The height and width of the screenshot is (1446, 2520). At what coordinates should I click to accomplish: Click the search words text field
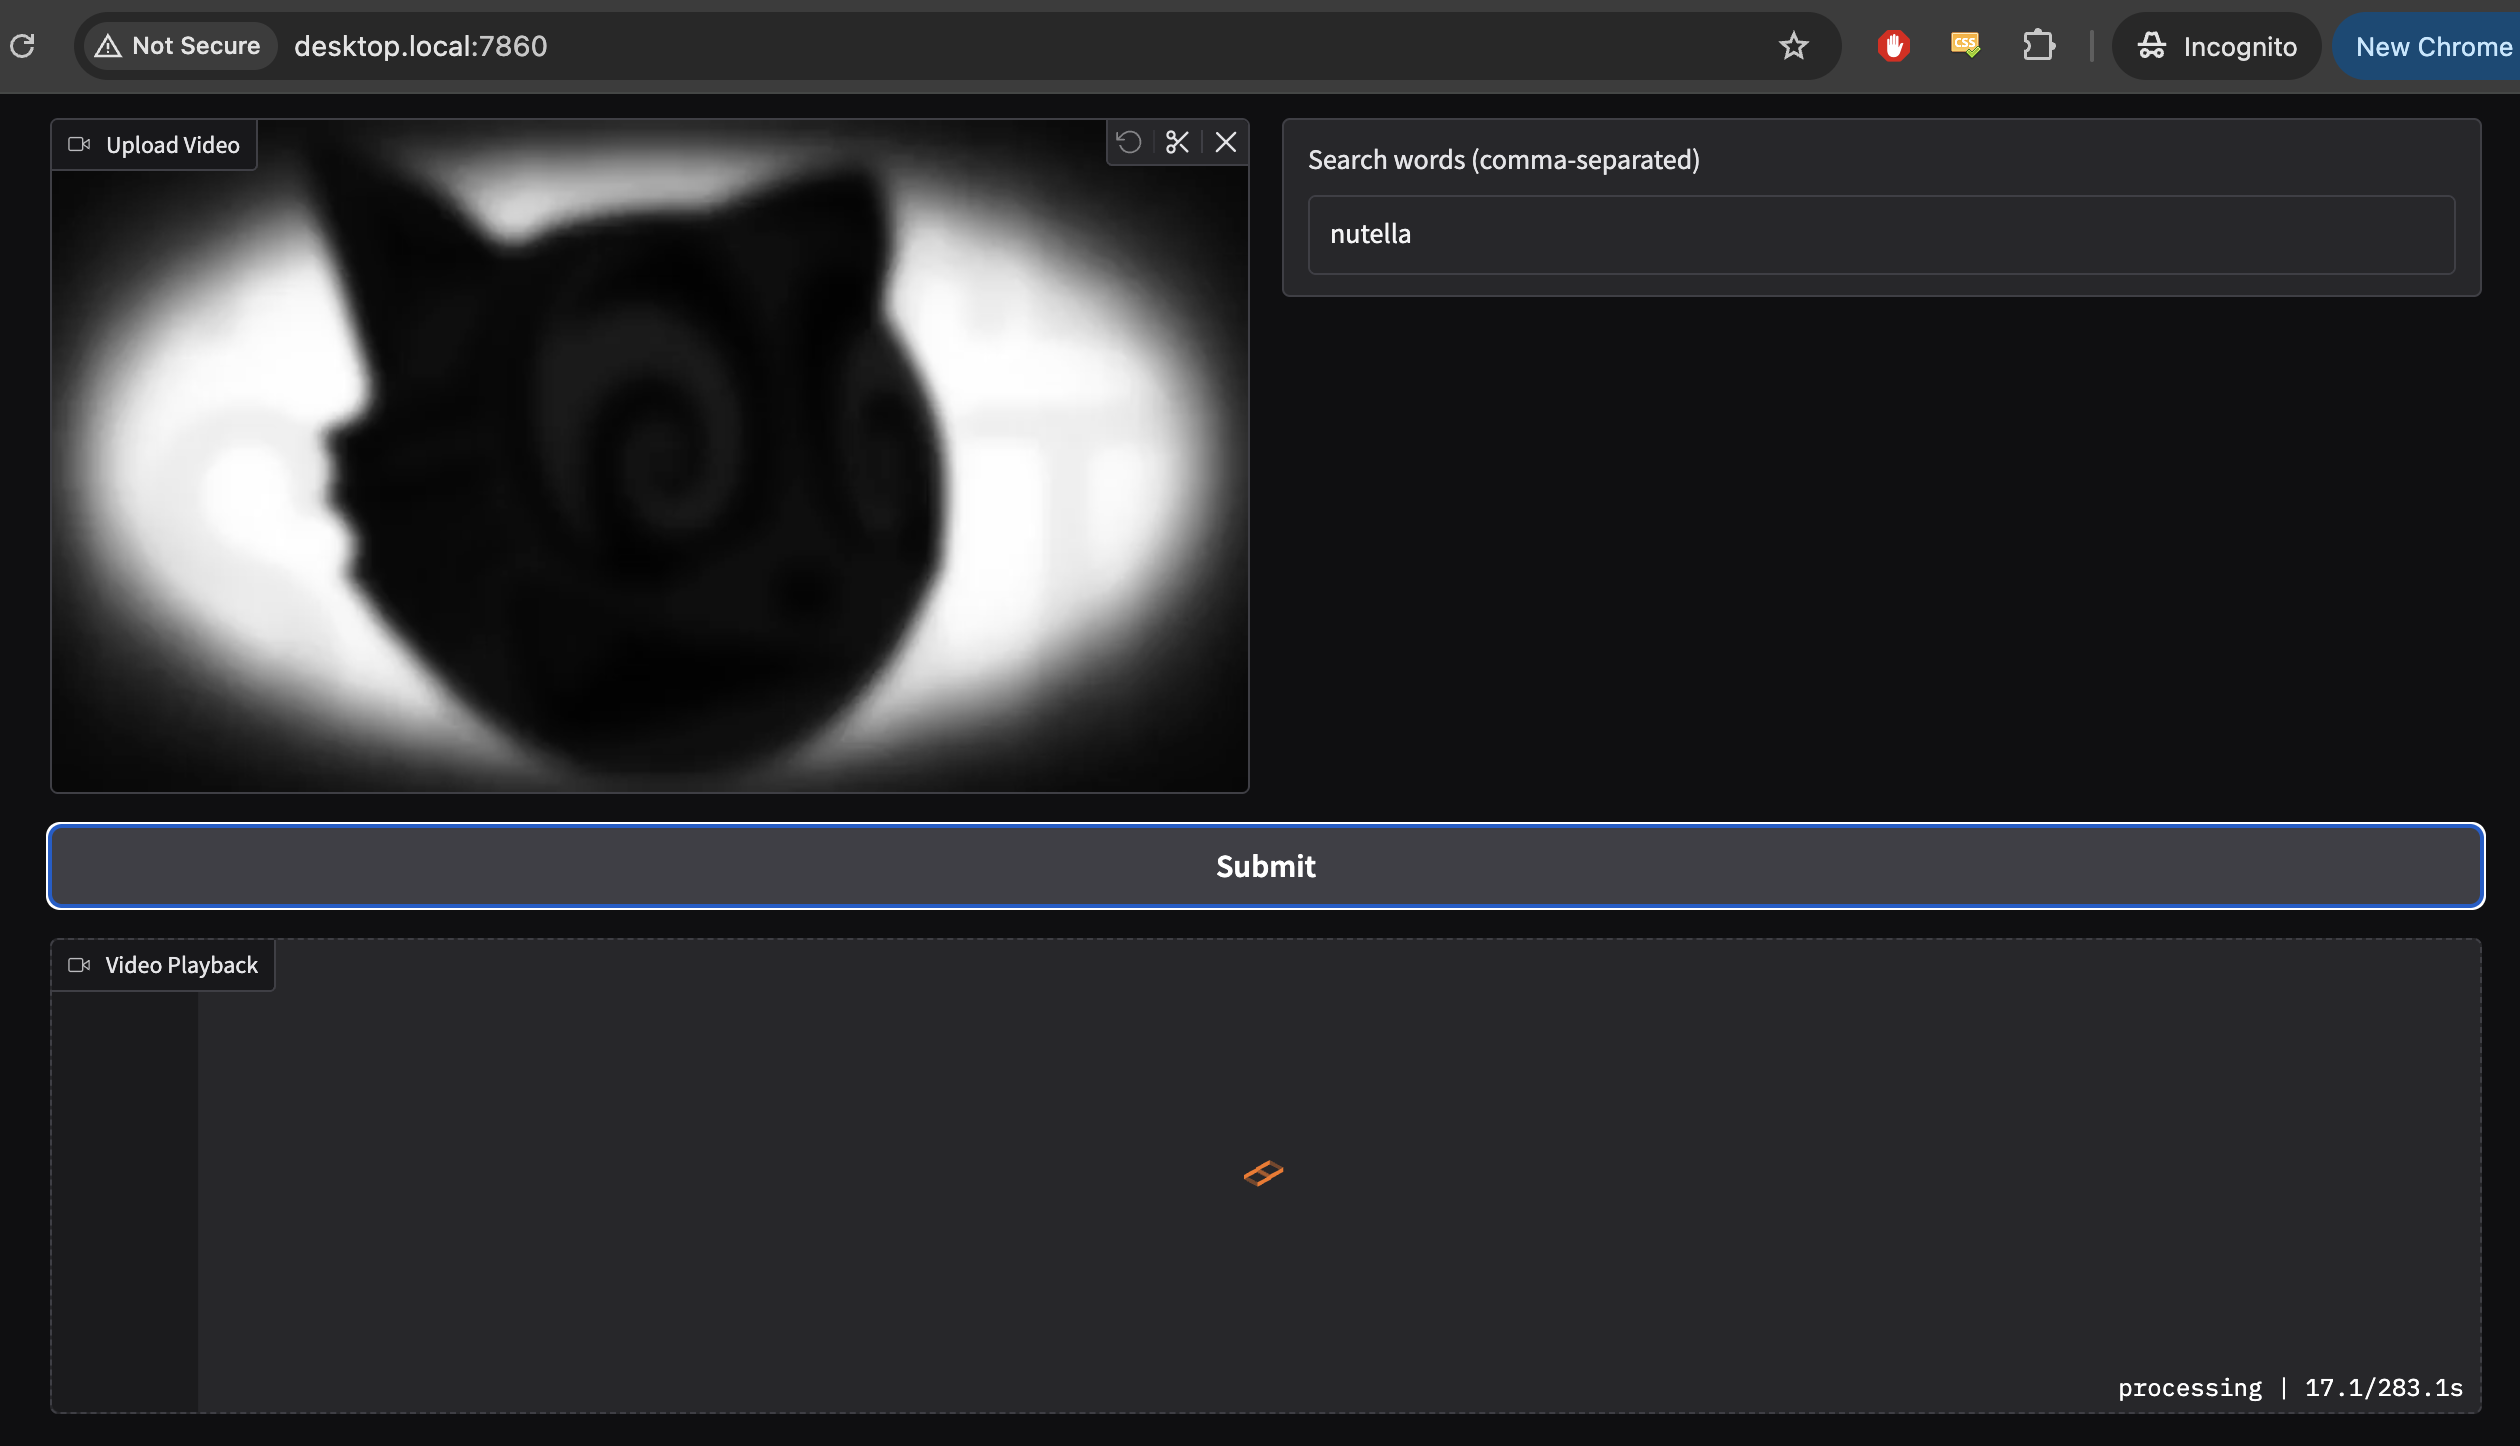[1880, 235]
